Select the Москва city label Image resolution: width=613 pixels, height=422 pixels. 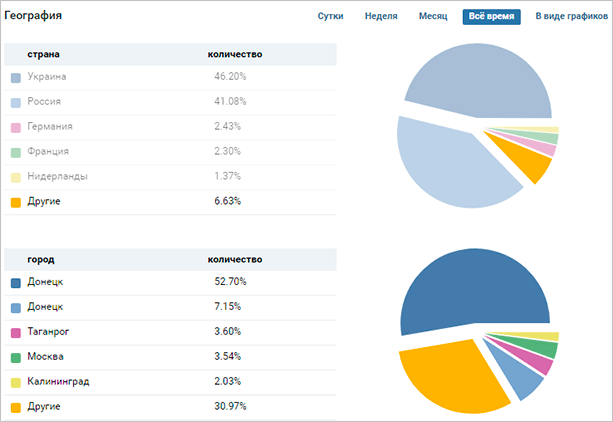(46, 358)
